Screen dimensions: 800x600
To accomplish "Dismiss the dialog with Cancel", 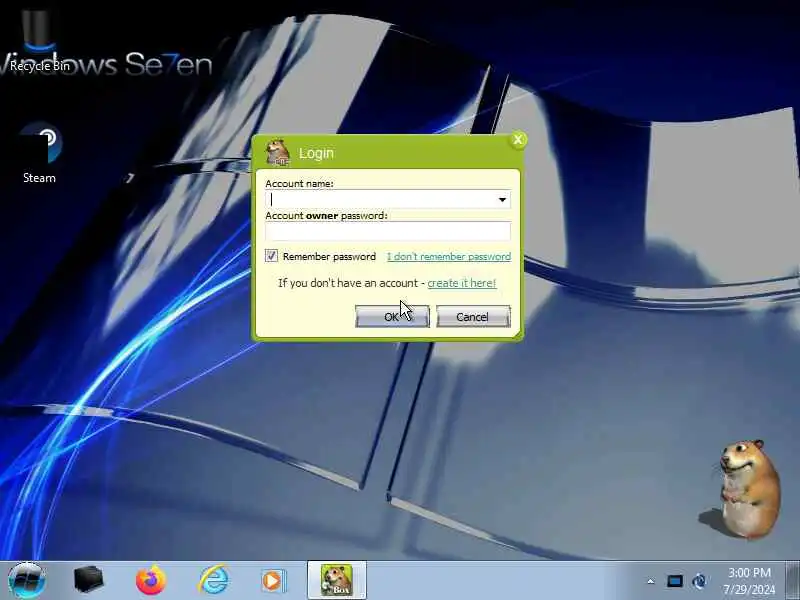I will pos(473,317).
